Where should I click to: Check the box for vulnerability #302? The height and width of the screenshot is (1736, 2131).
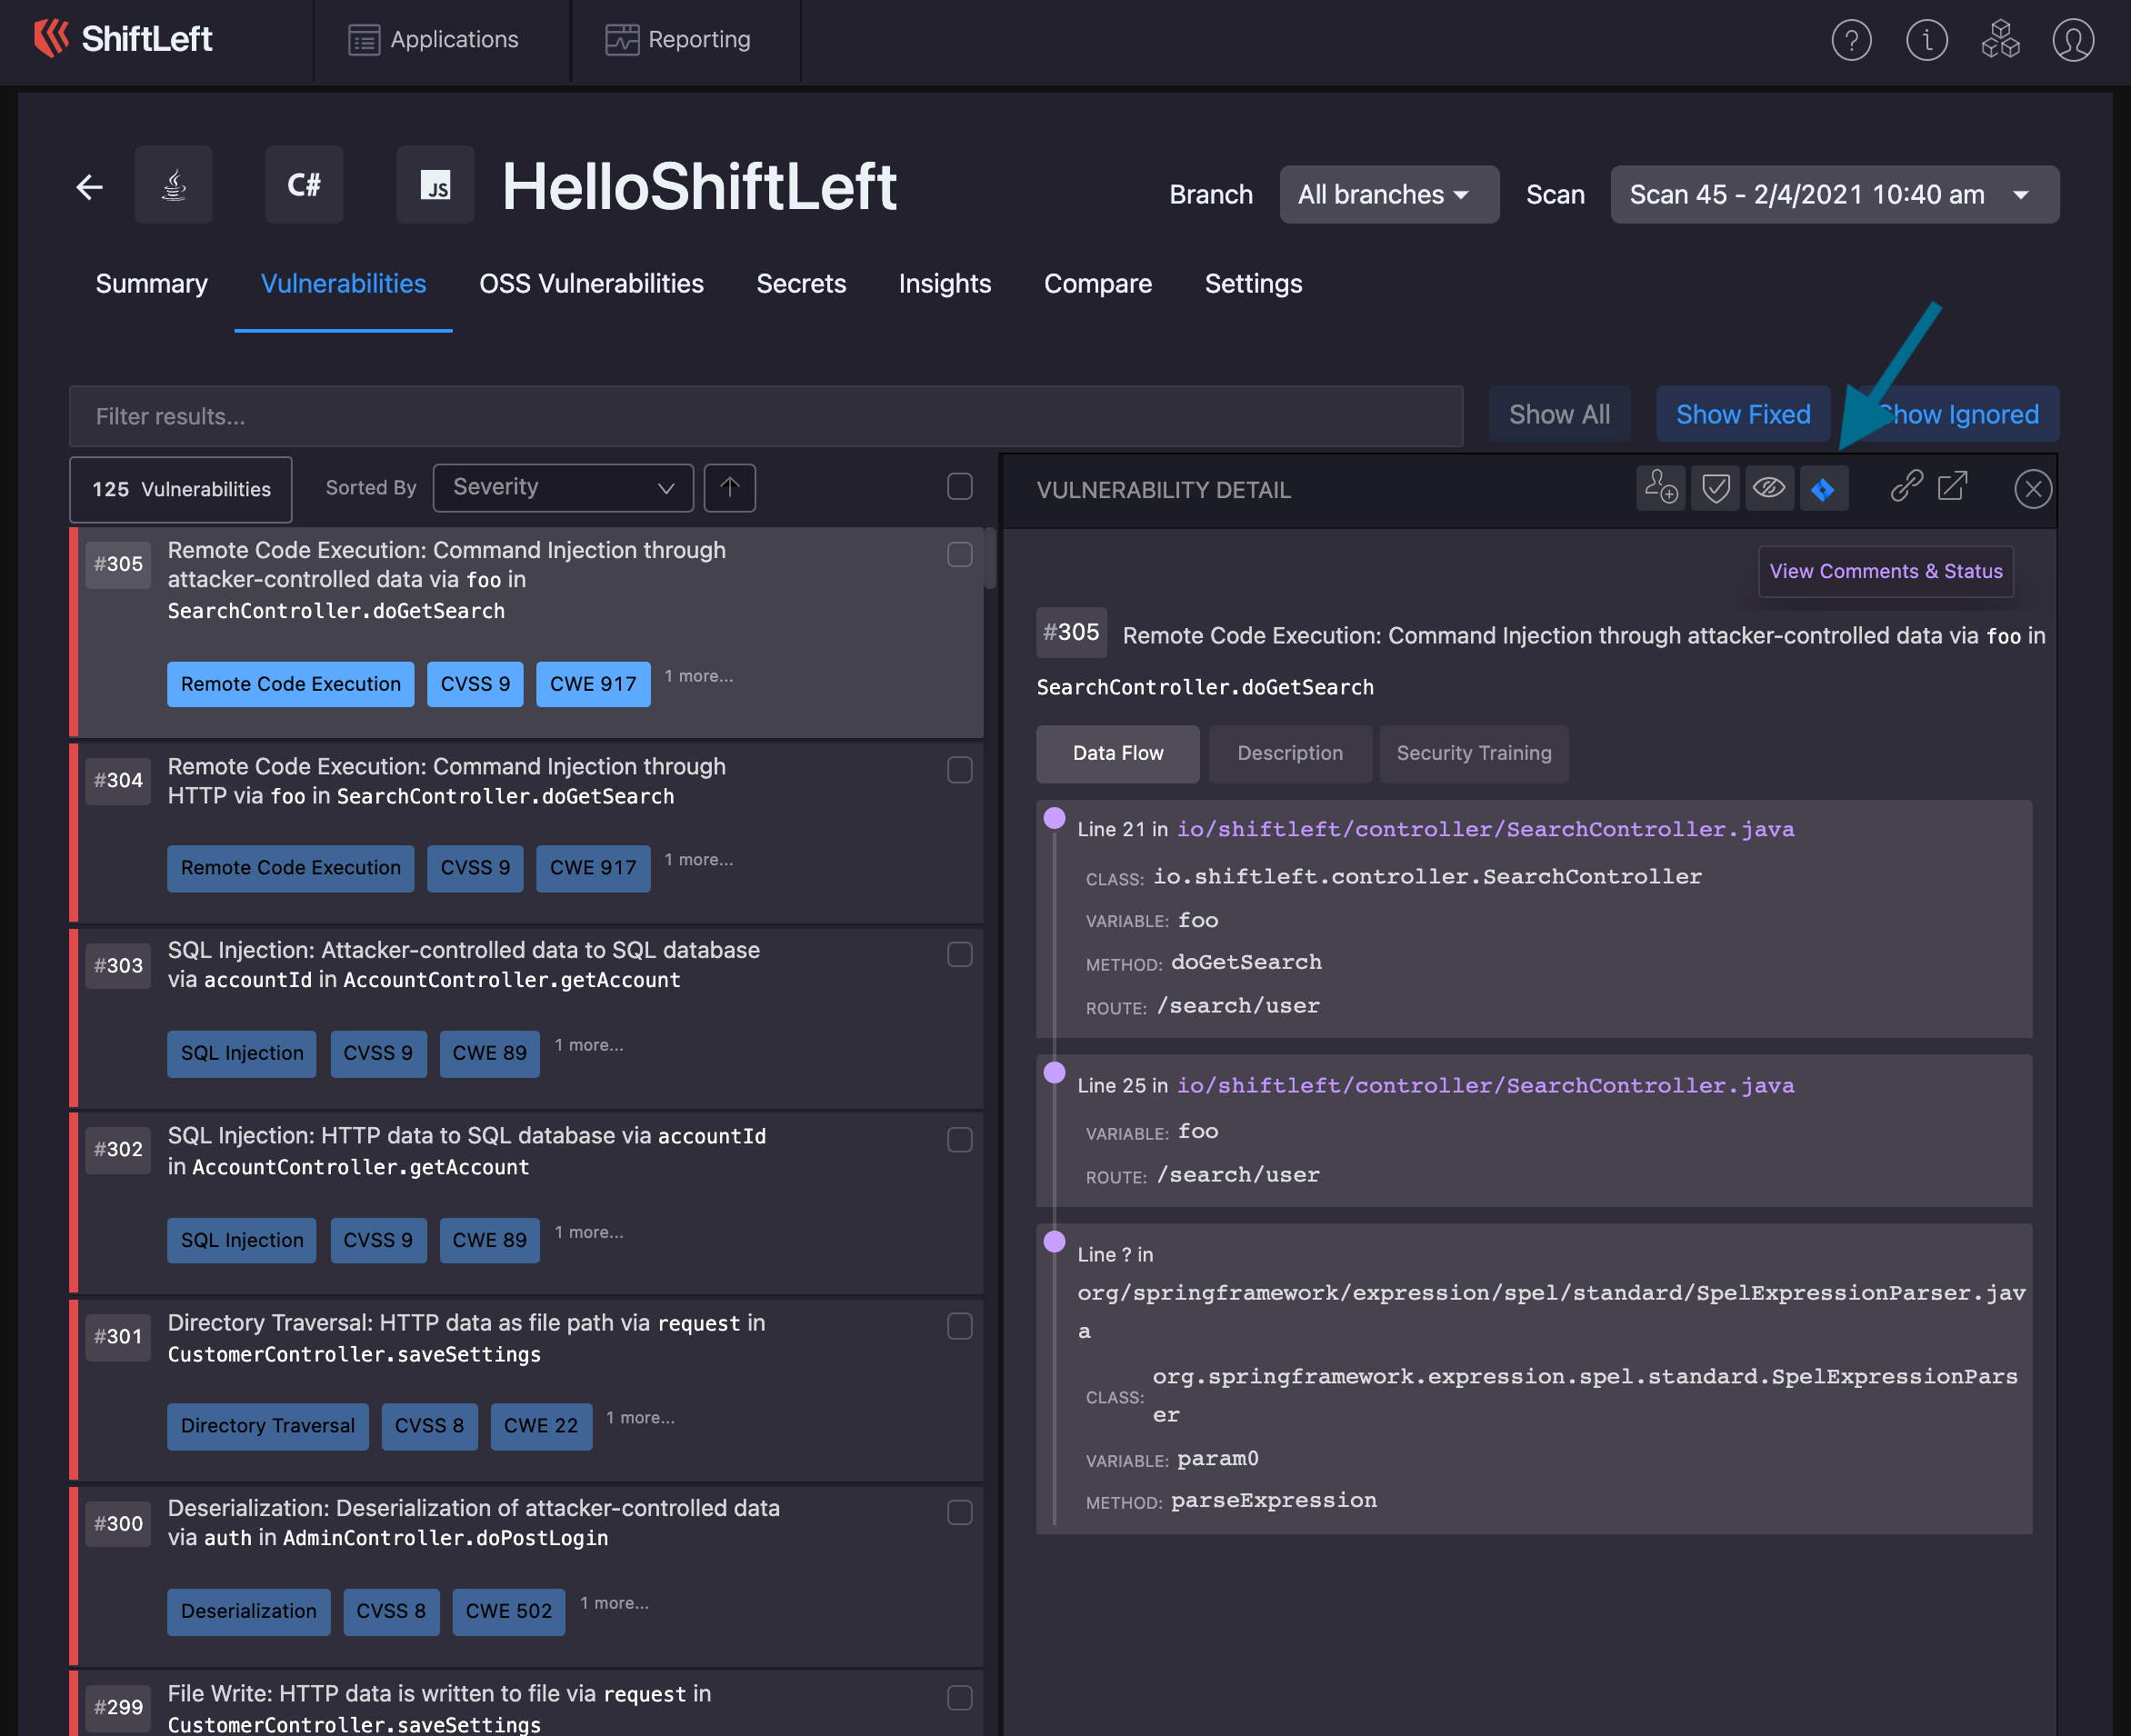pos(959,1140)
